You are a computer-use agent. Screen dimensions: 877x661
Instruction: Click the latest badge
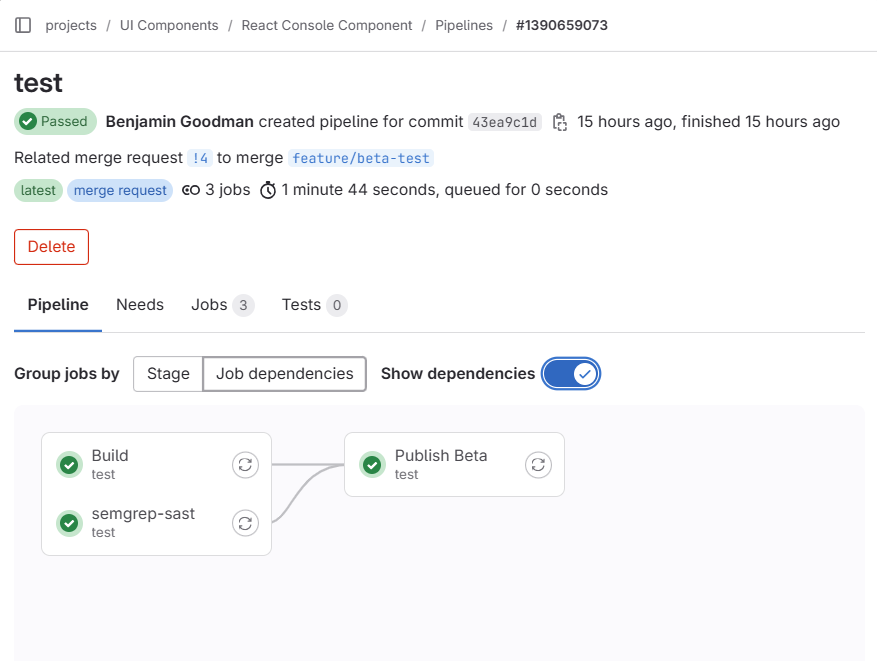pos(38,189)
